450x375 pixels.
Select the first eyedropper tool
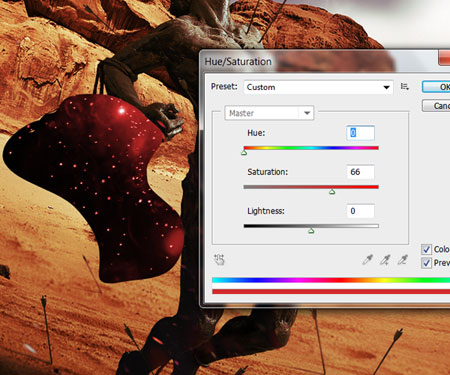[367, 260]
